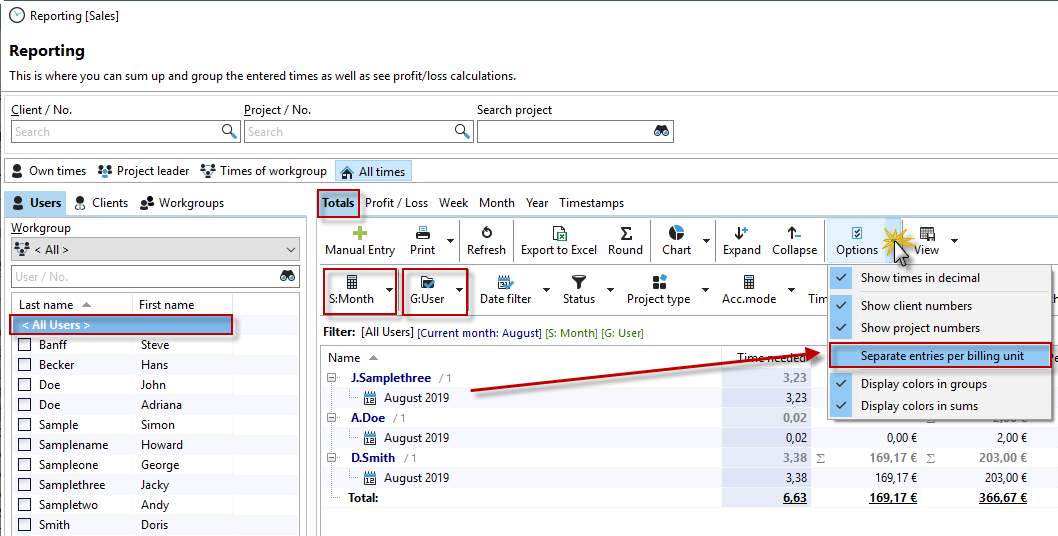
Task: Click the Chart pie icon
Action: click(676, 232)
